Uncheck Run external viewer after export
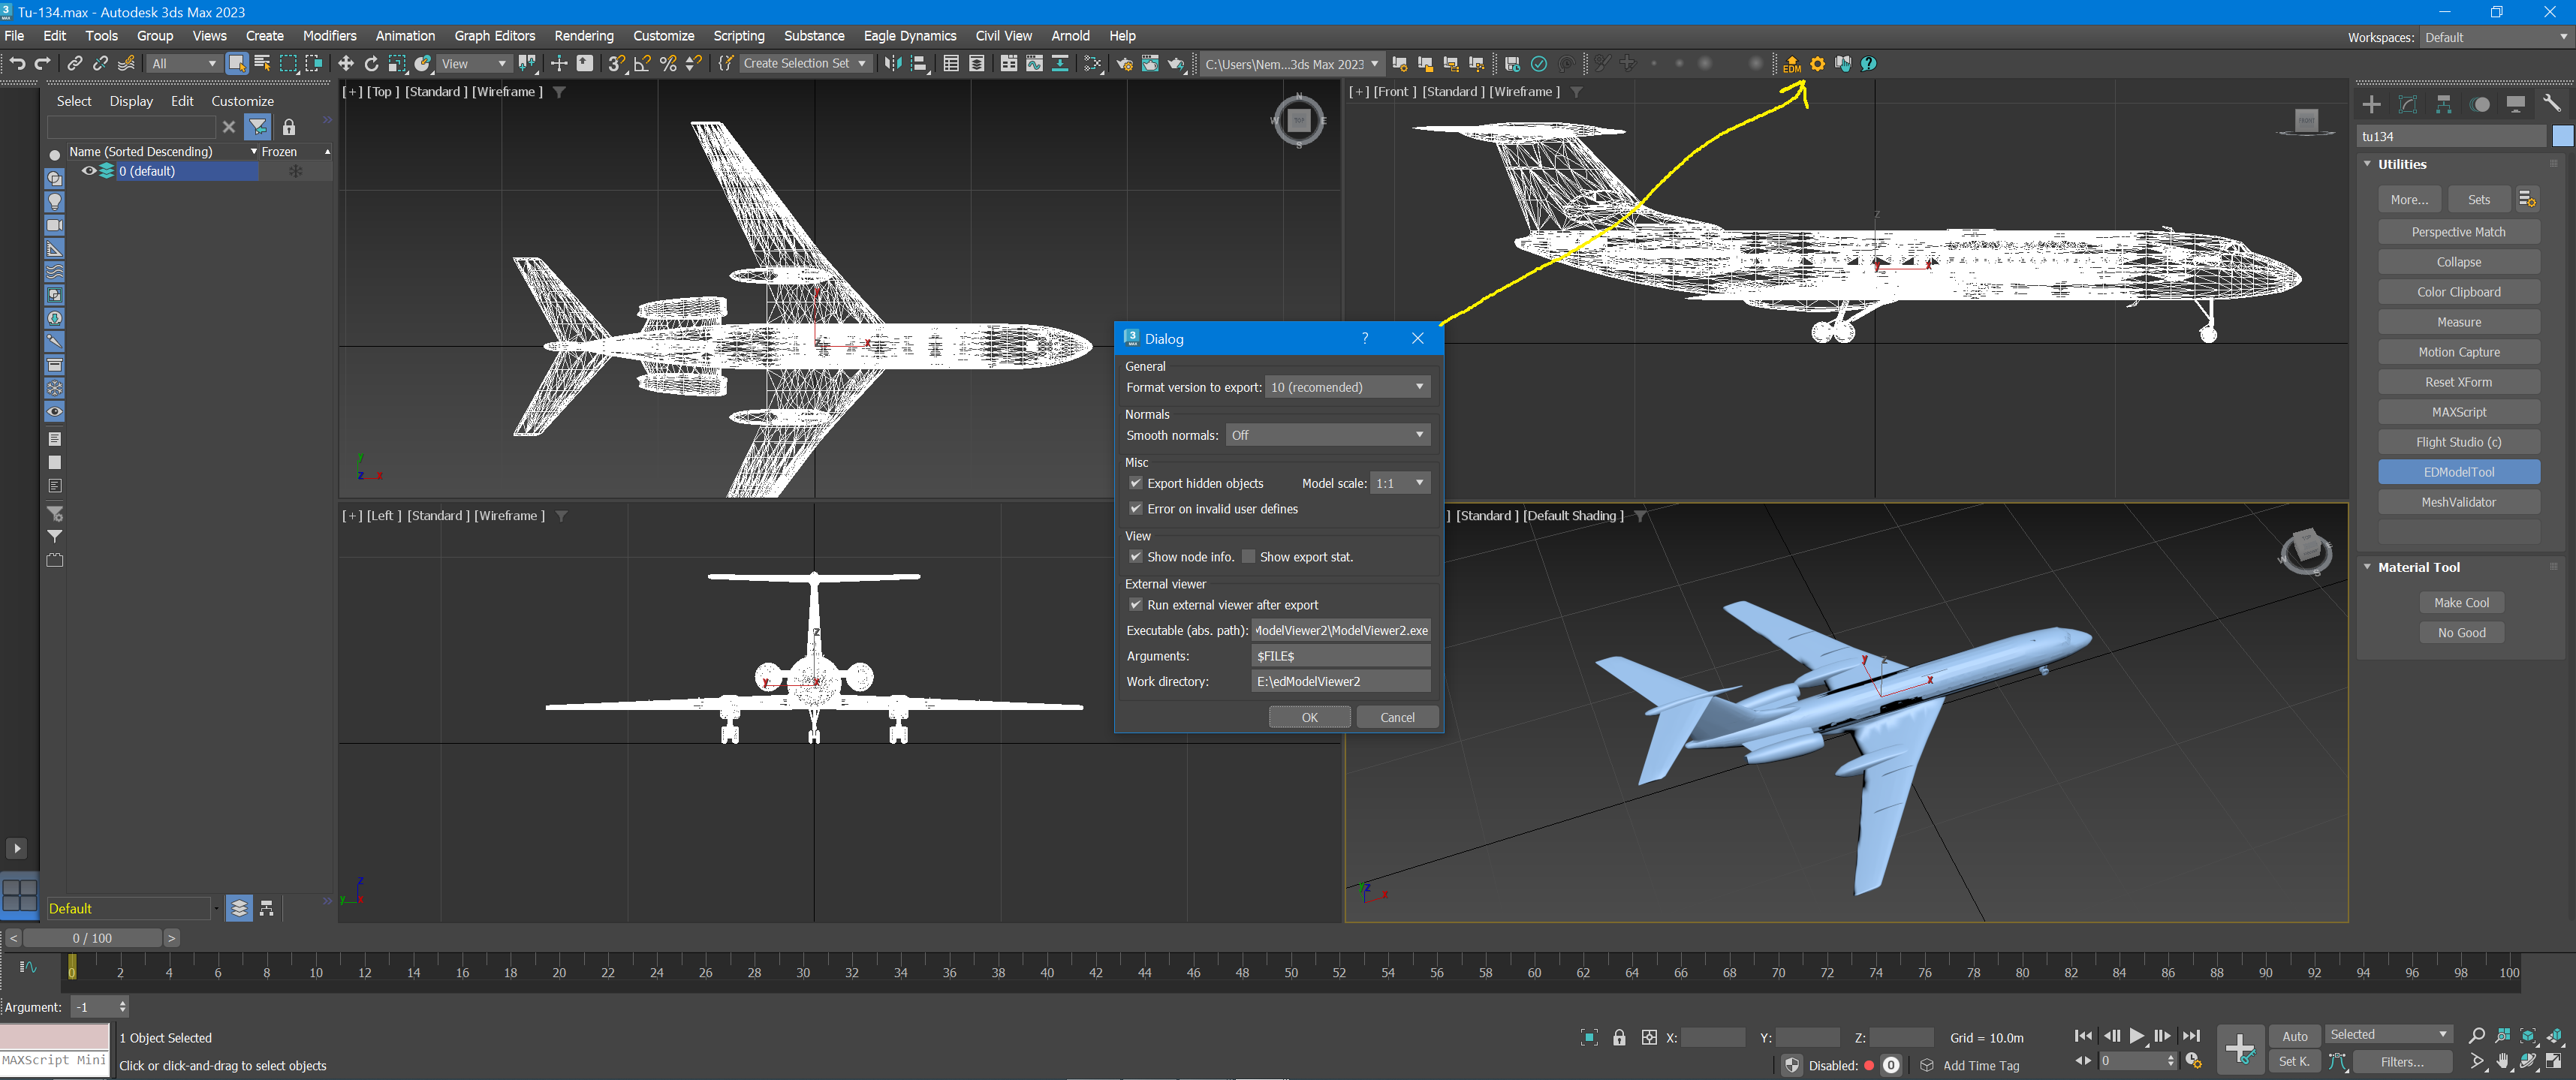 pyautogui.click(x=1136, y=605)
